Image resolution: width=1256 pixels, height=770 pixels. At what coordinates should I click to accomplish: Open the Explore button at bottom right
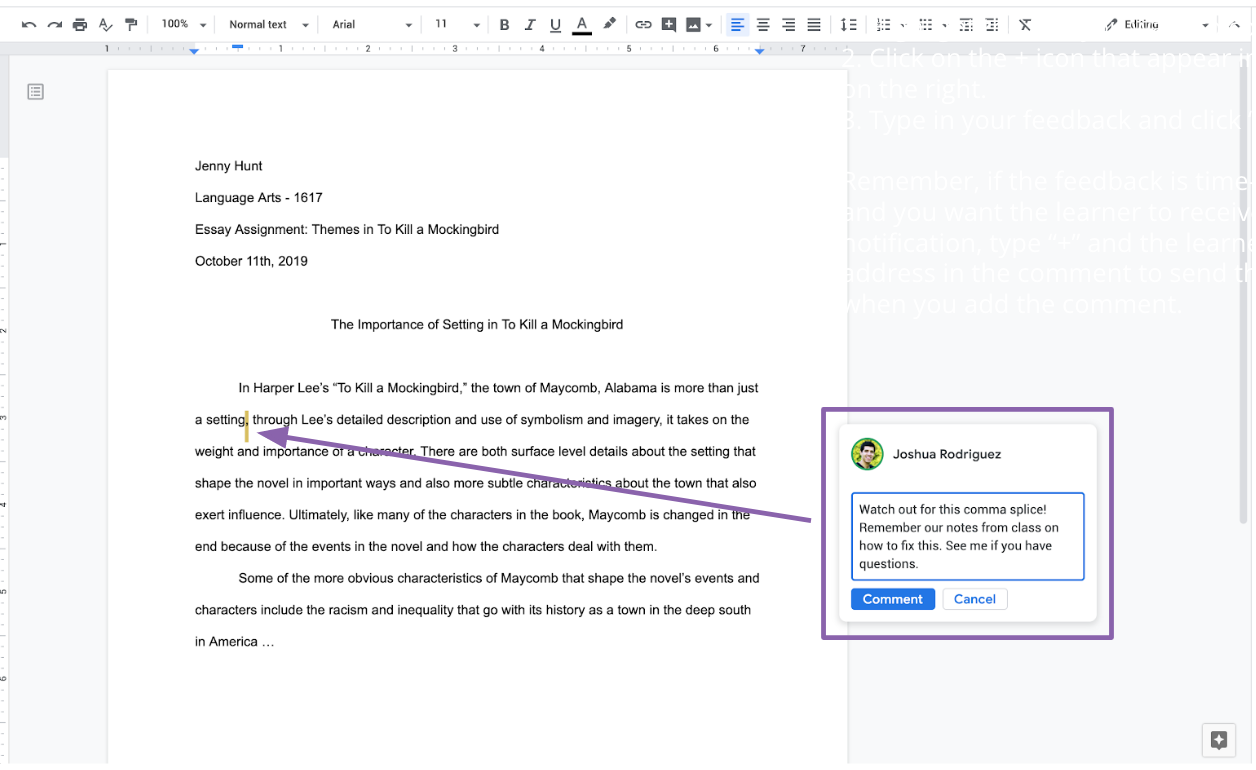pos(1218,740)
